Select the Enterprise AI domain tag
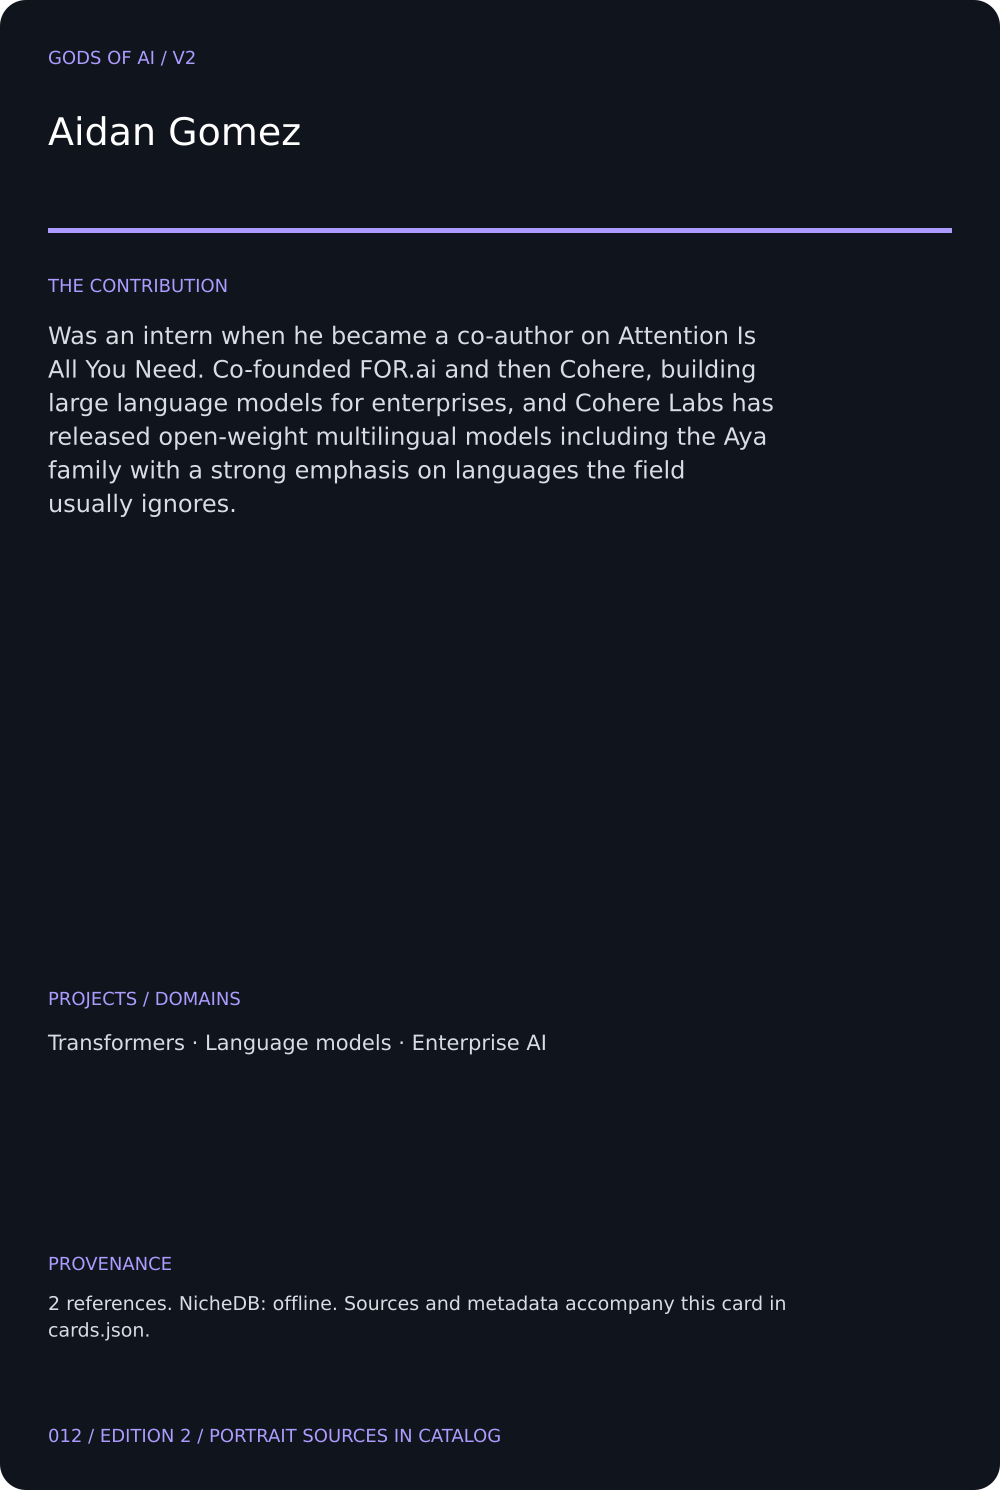Image resolution: width=1000 pixels, height=1490 pixels. (479, 1043)
